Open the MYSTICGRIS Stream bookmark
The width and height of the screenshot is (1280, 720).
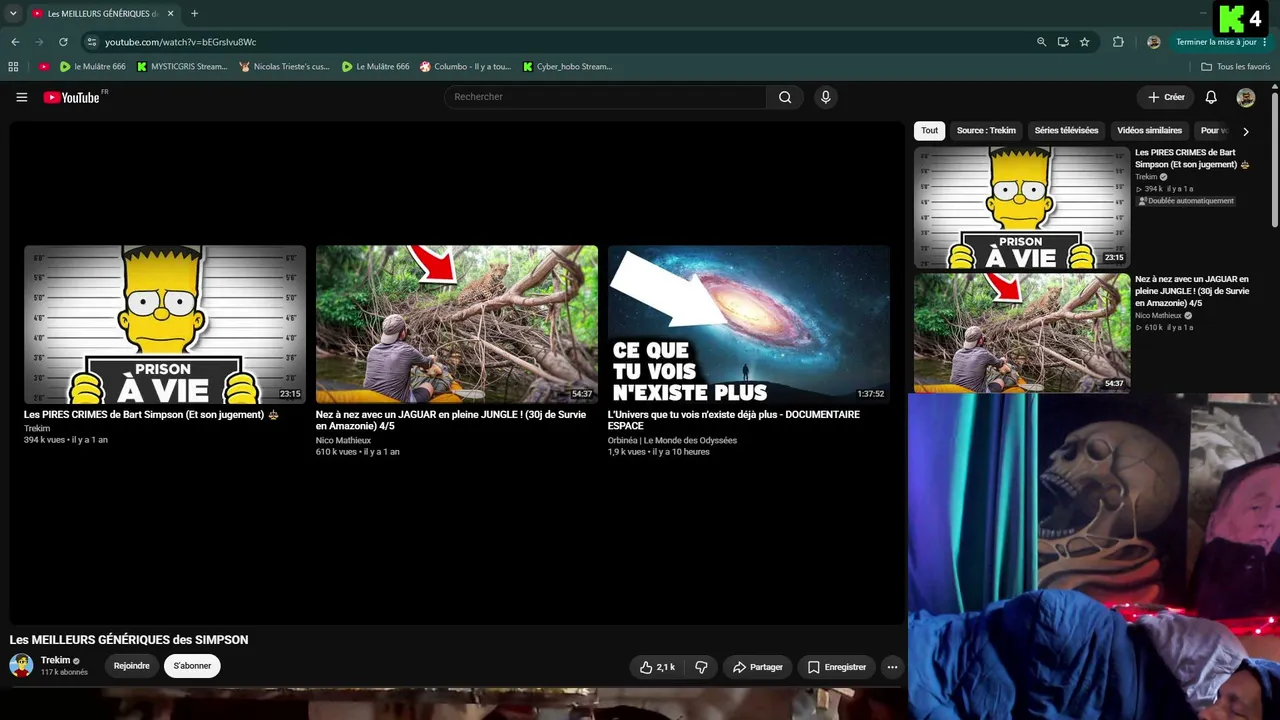(x=182, y=67)
